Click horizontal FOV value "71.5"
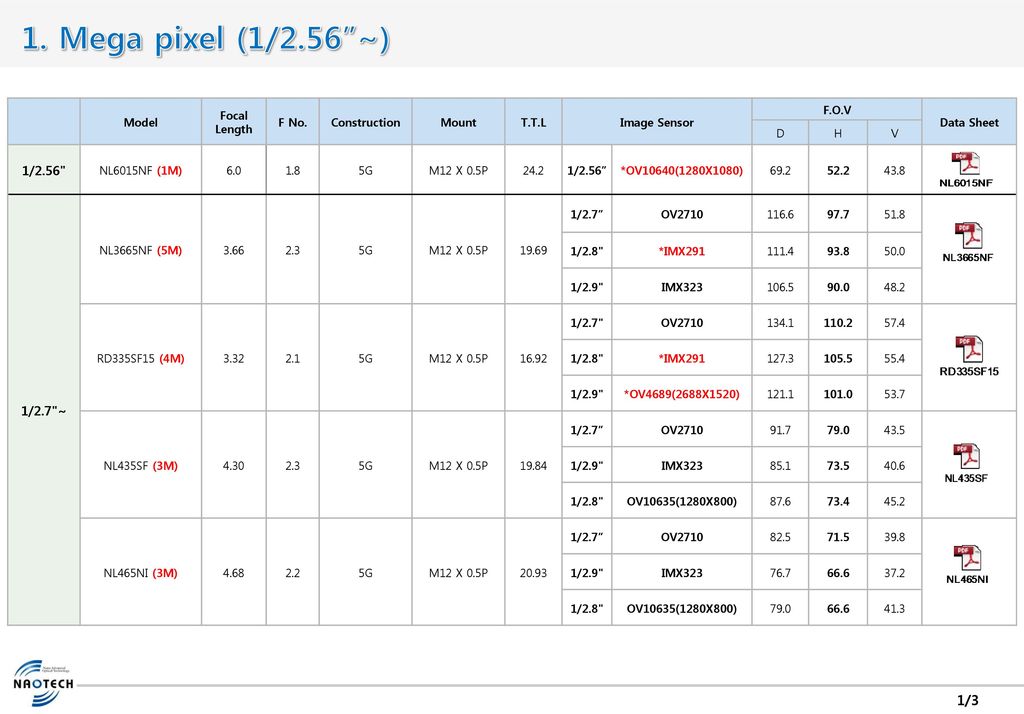The width and height of the screenshot is (1024, 714). [838, 537]
